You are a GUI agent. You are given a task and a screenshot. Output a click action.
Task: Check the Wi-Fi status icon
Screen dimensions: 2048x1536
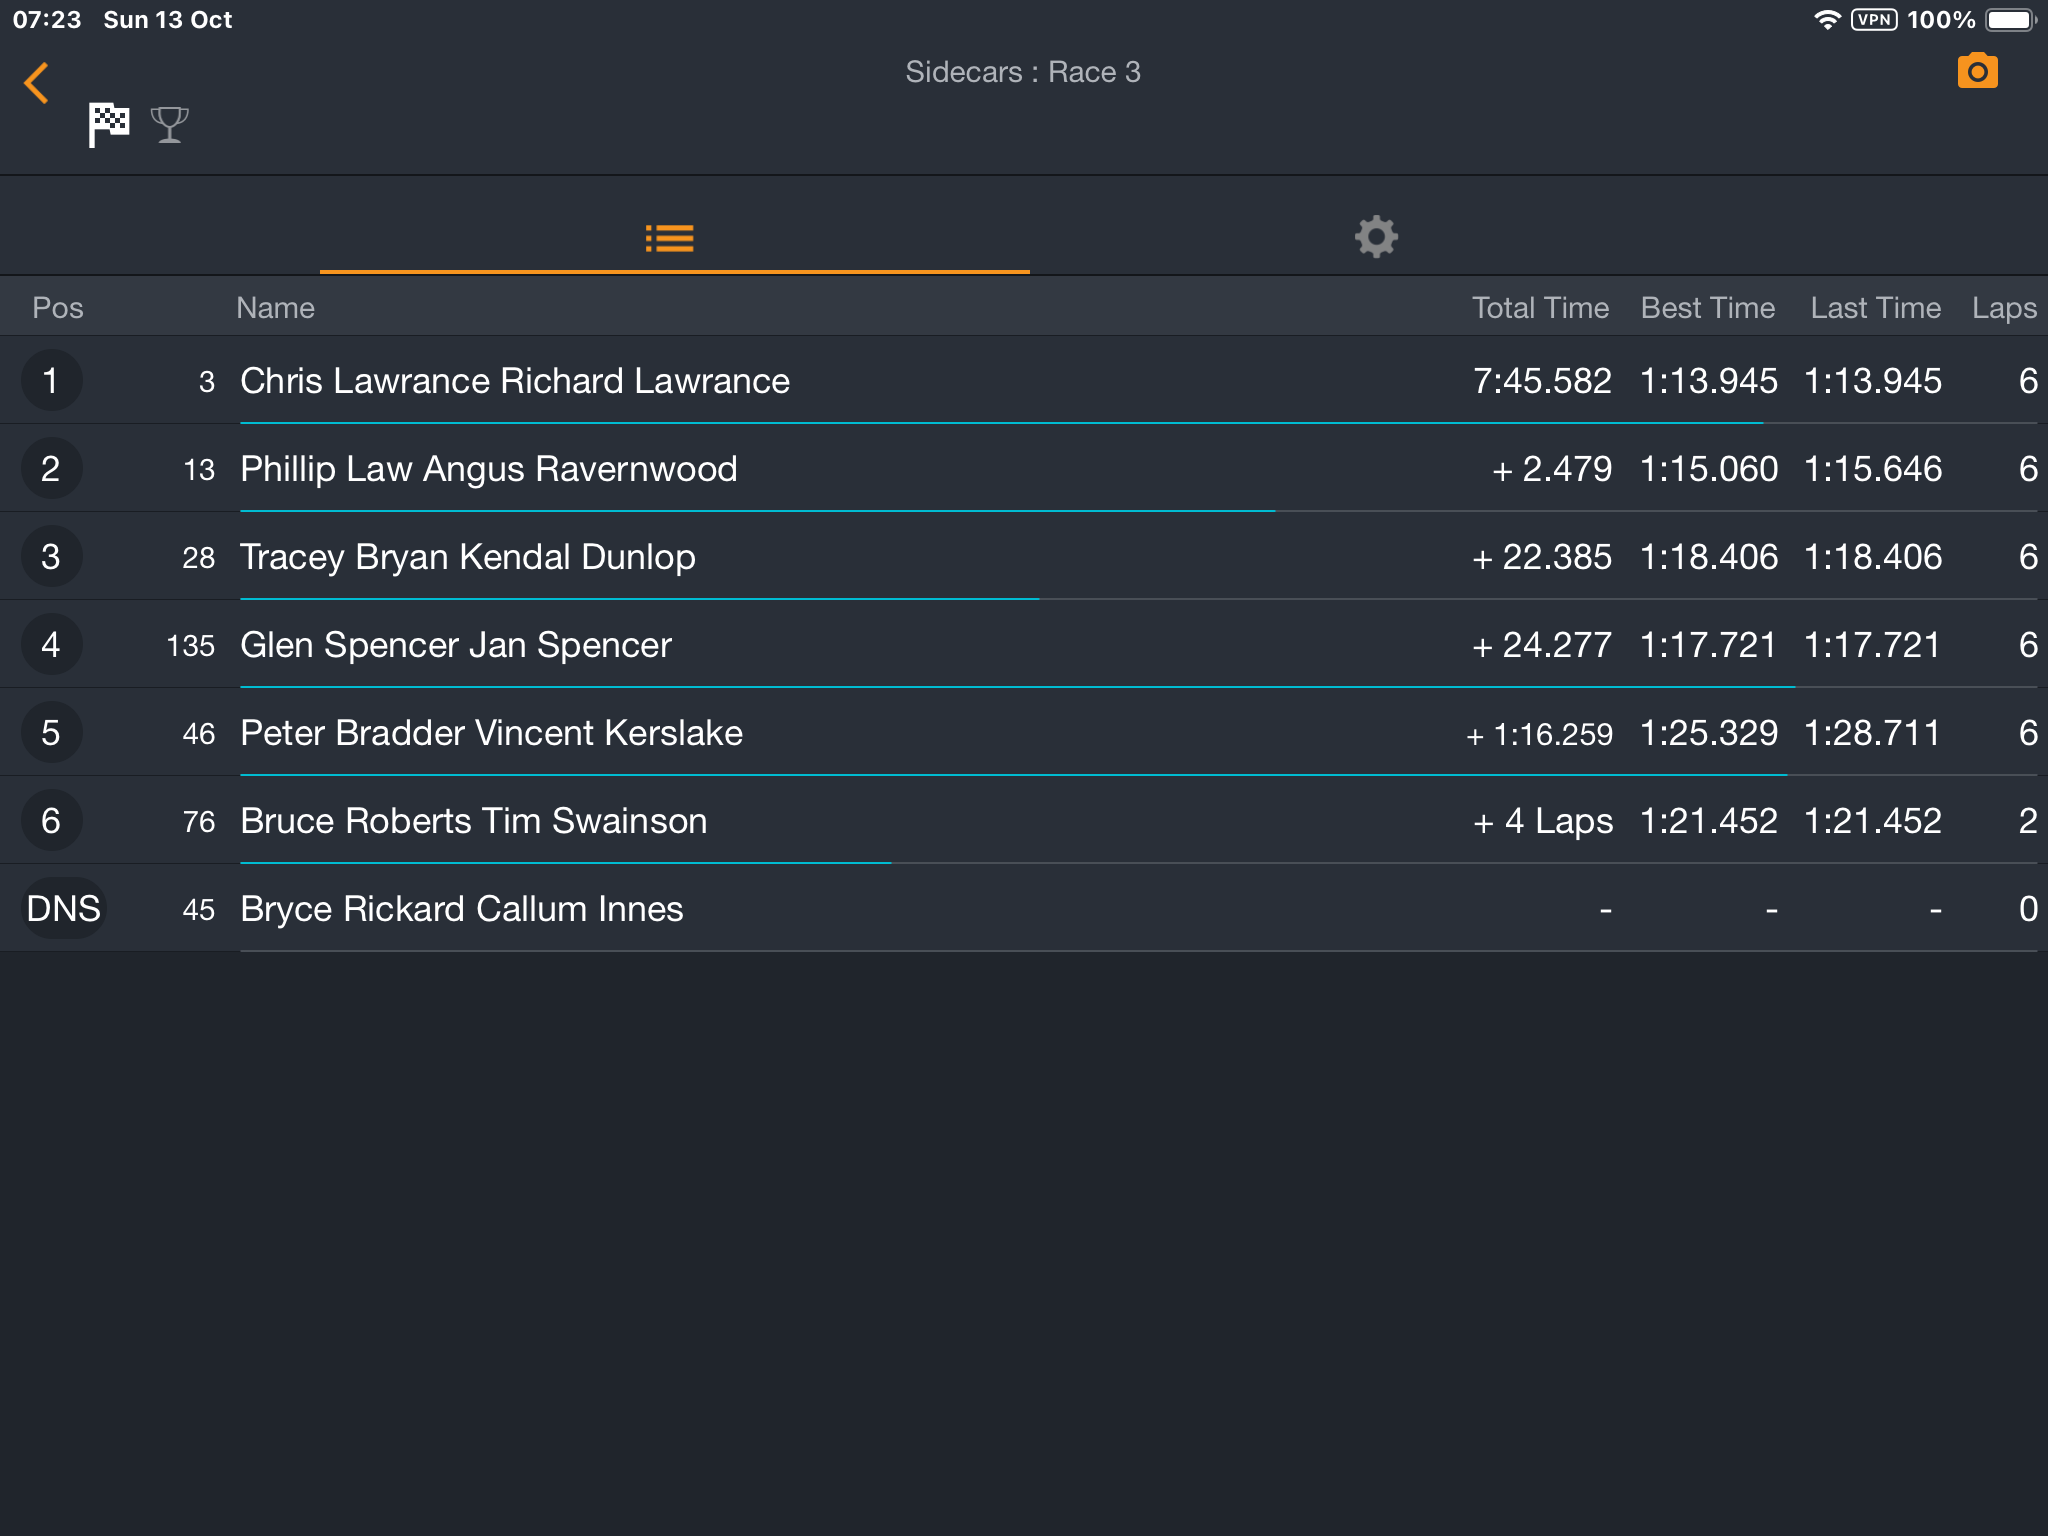coord(1827,20)
